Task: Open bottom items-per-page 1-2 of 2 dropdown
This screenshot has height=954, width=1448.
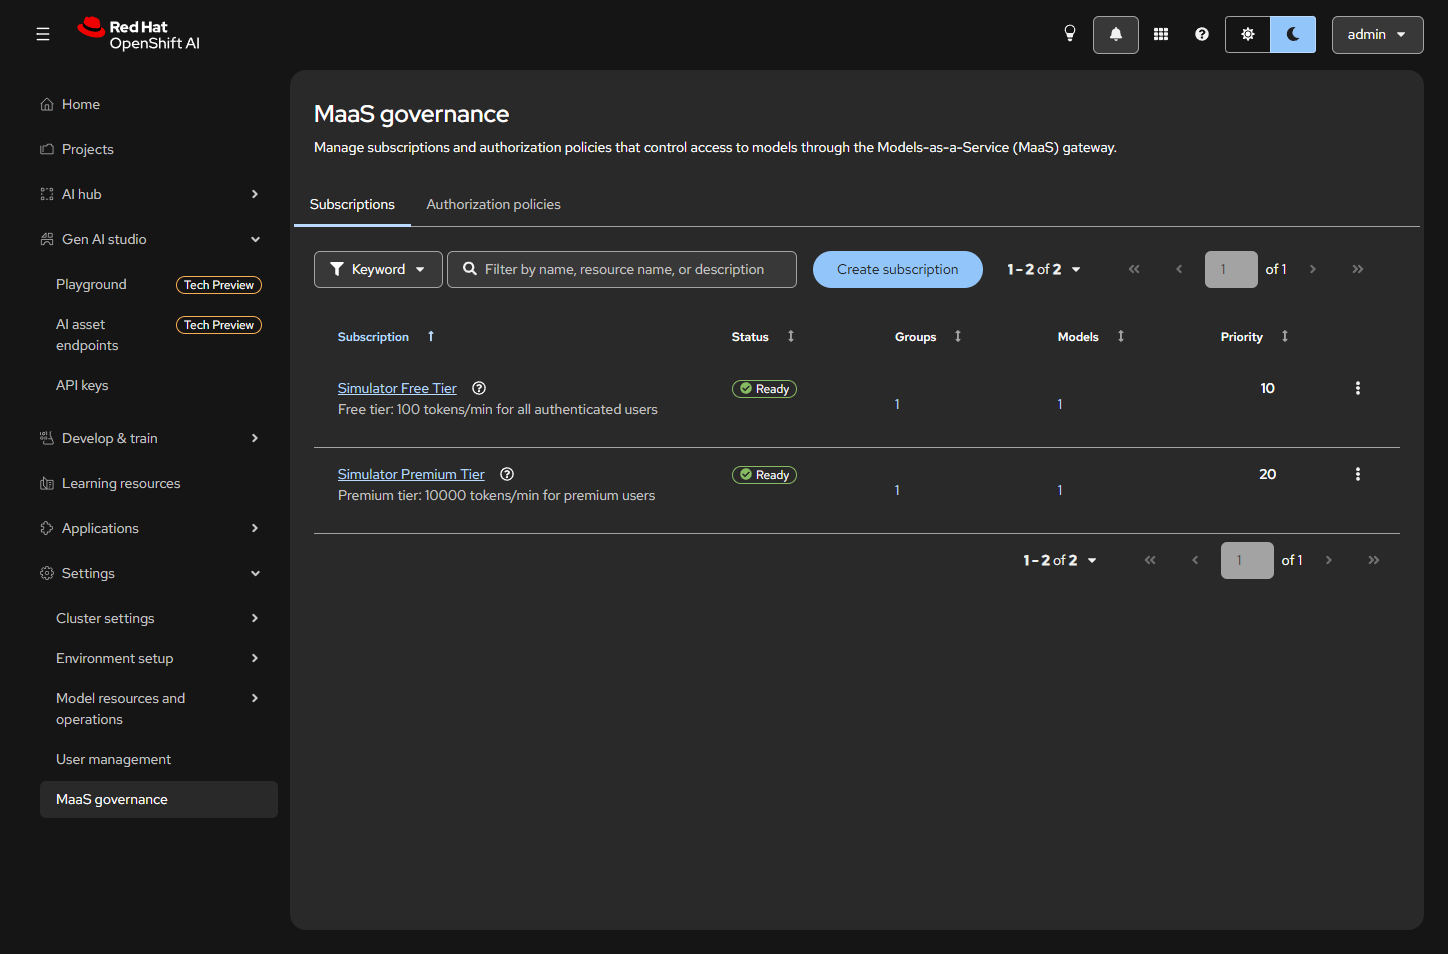Action: click(1060, 560)
